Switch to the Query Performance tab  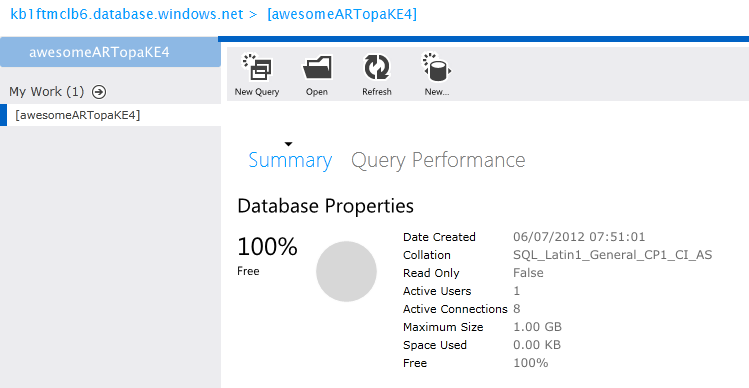click(438, 160)
